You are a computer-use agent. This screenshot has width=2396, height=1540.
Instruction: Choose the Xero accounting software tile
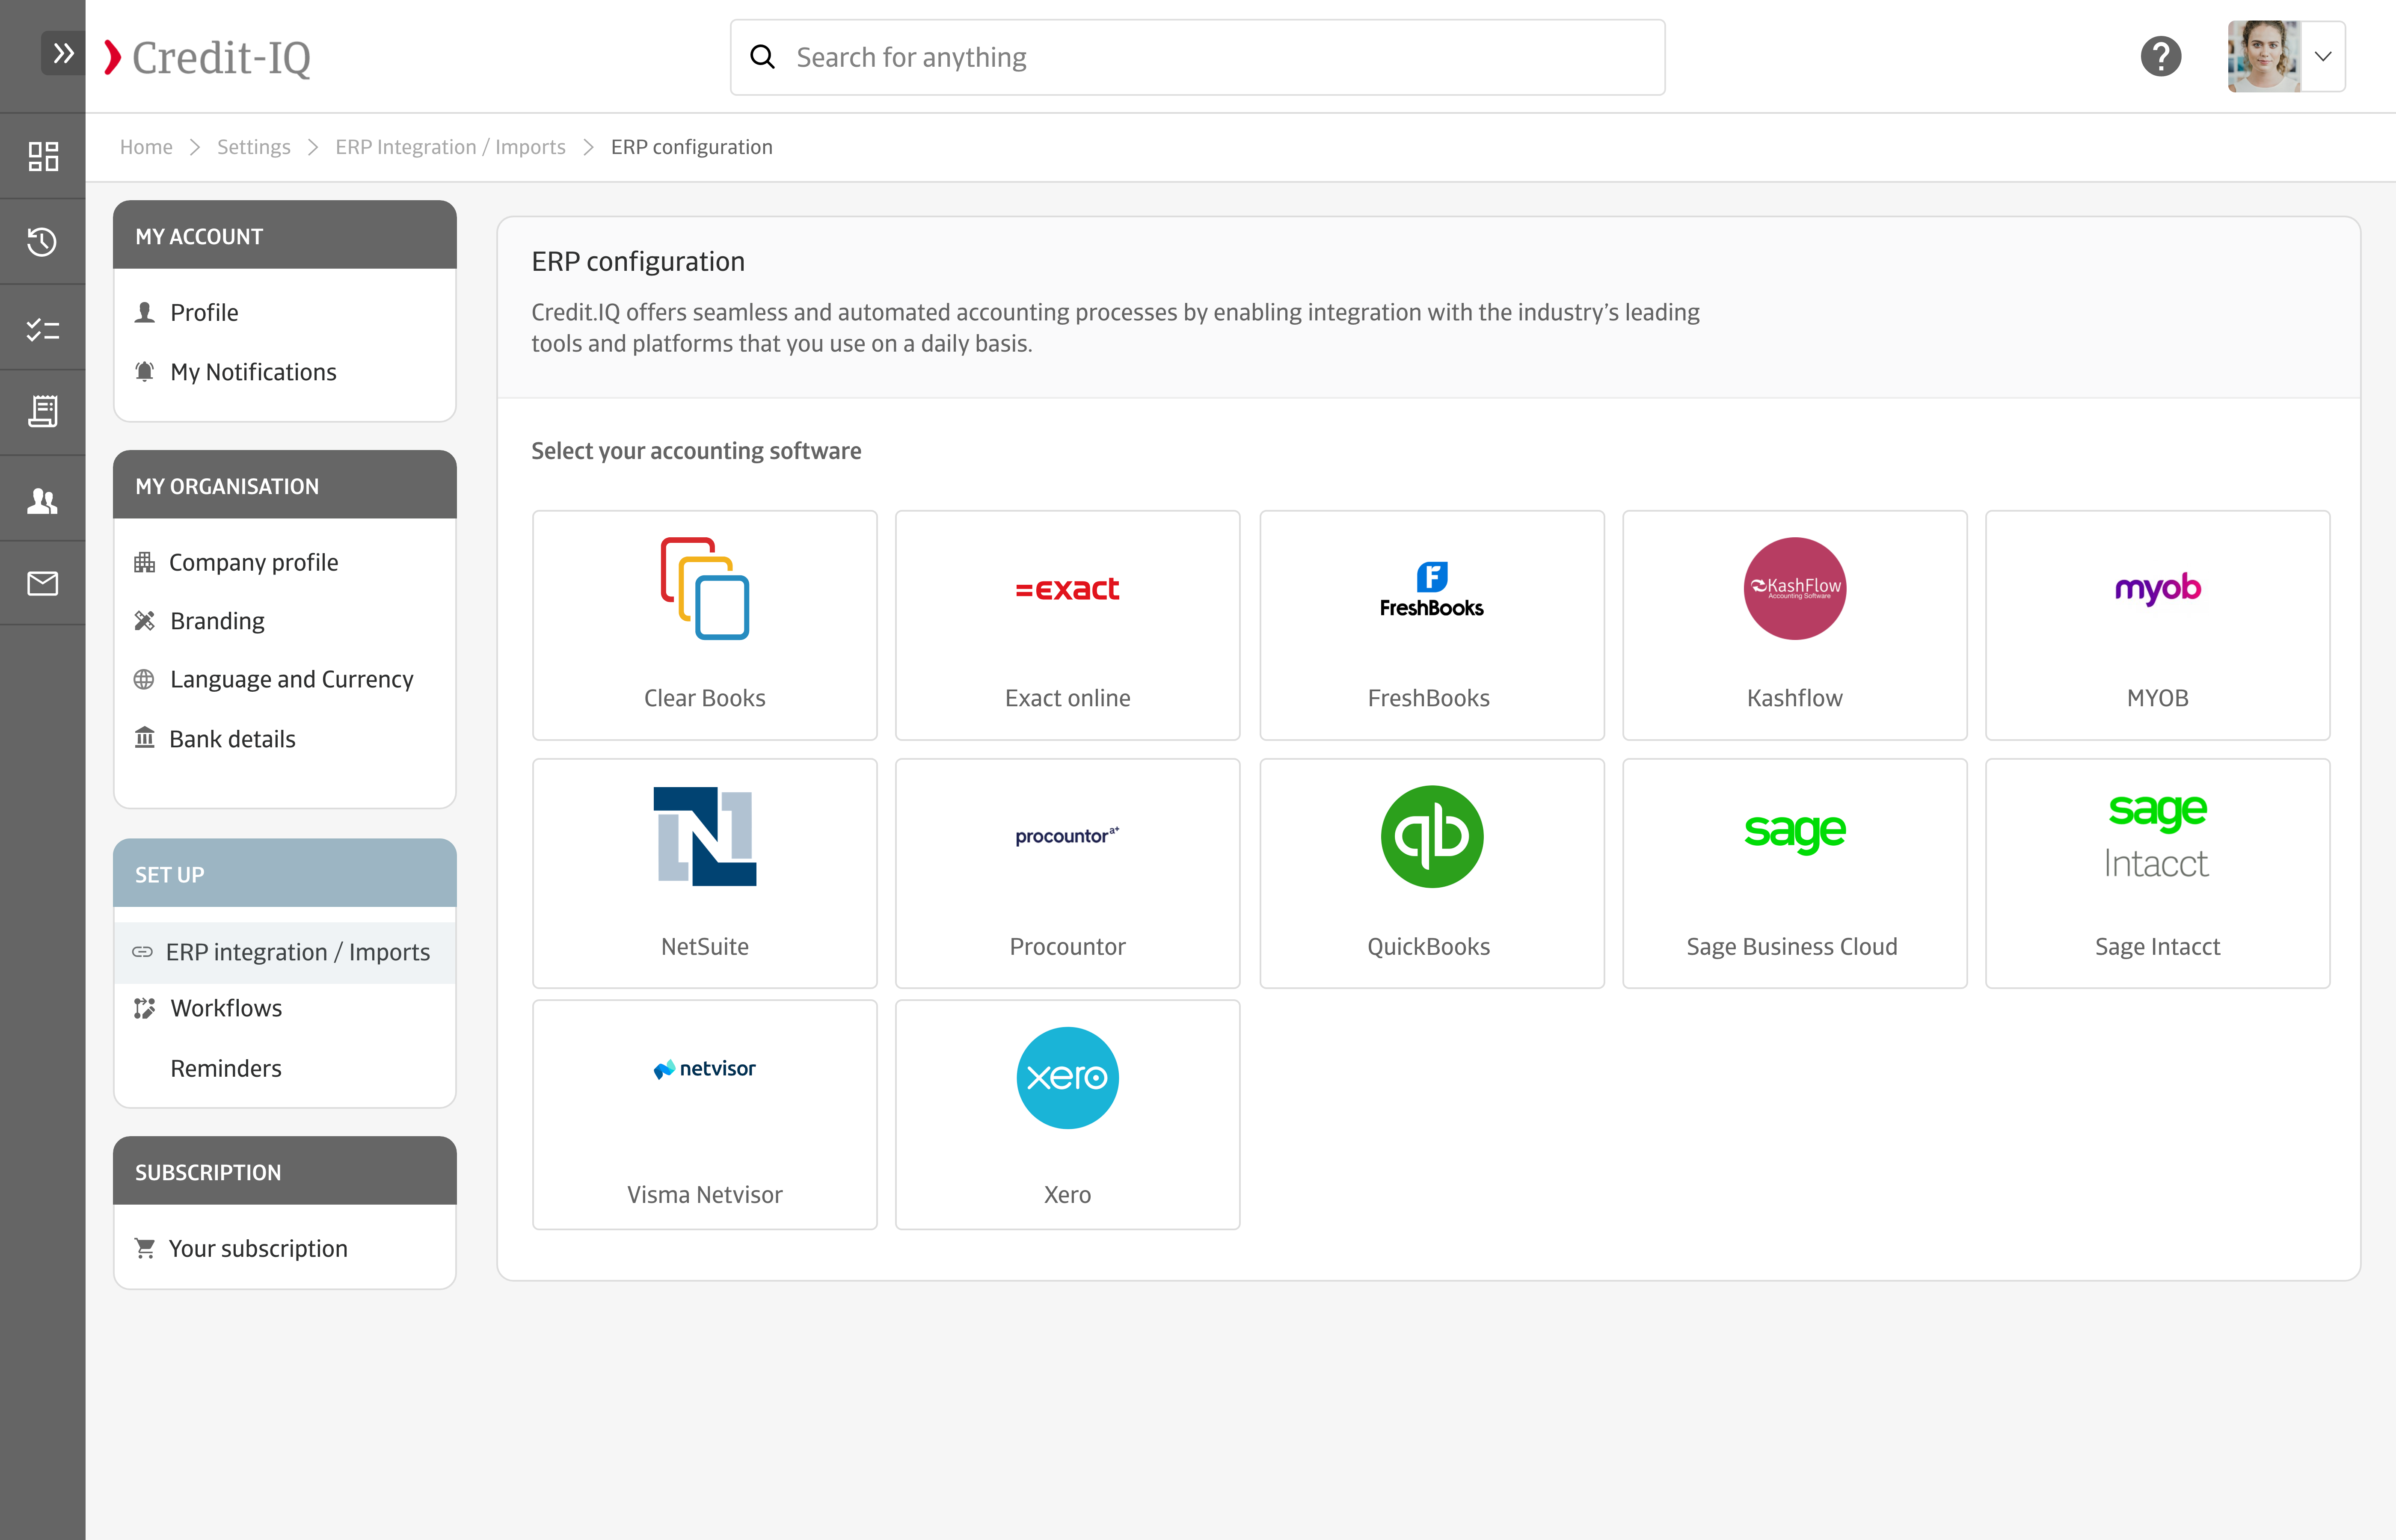(x=1067, y=1114)
